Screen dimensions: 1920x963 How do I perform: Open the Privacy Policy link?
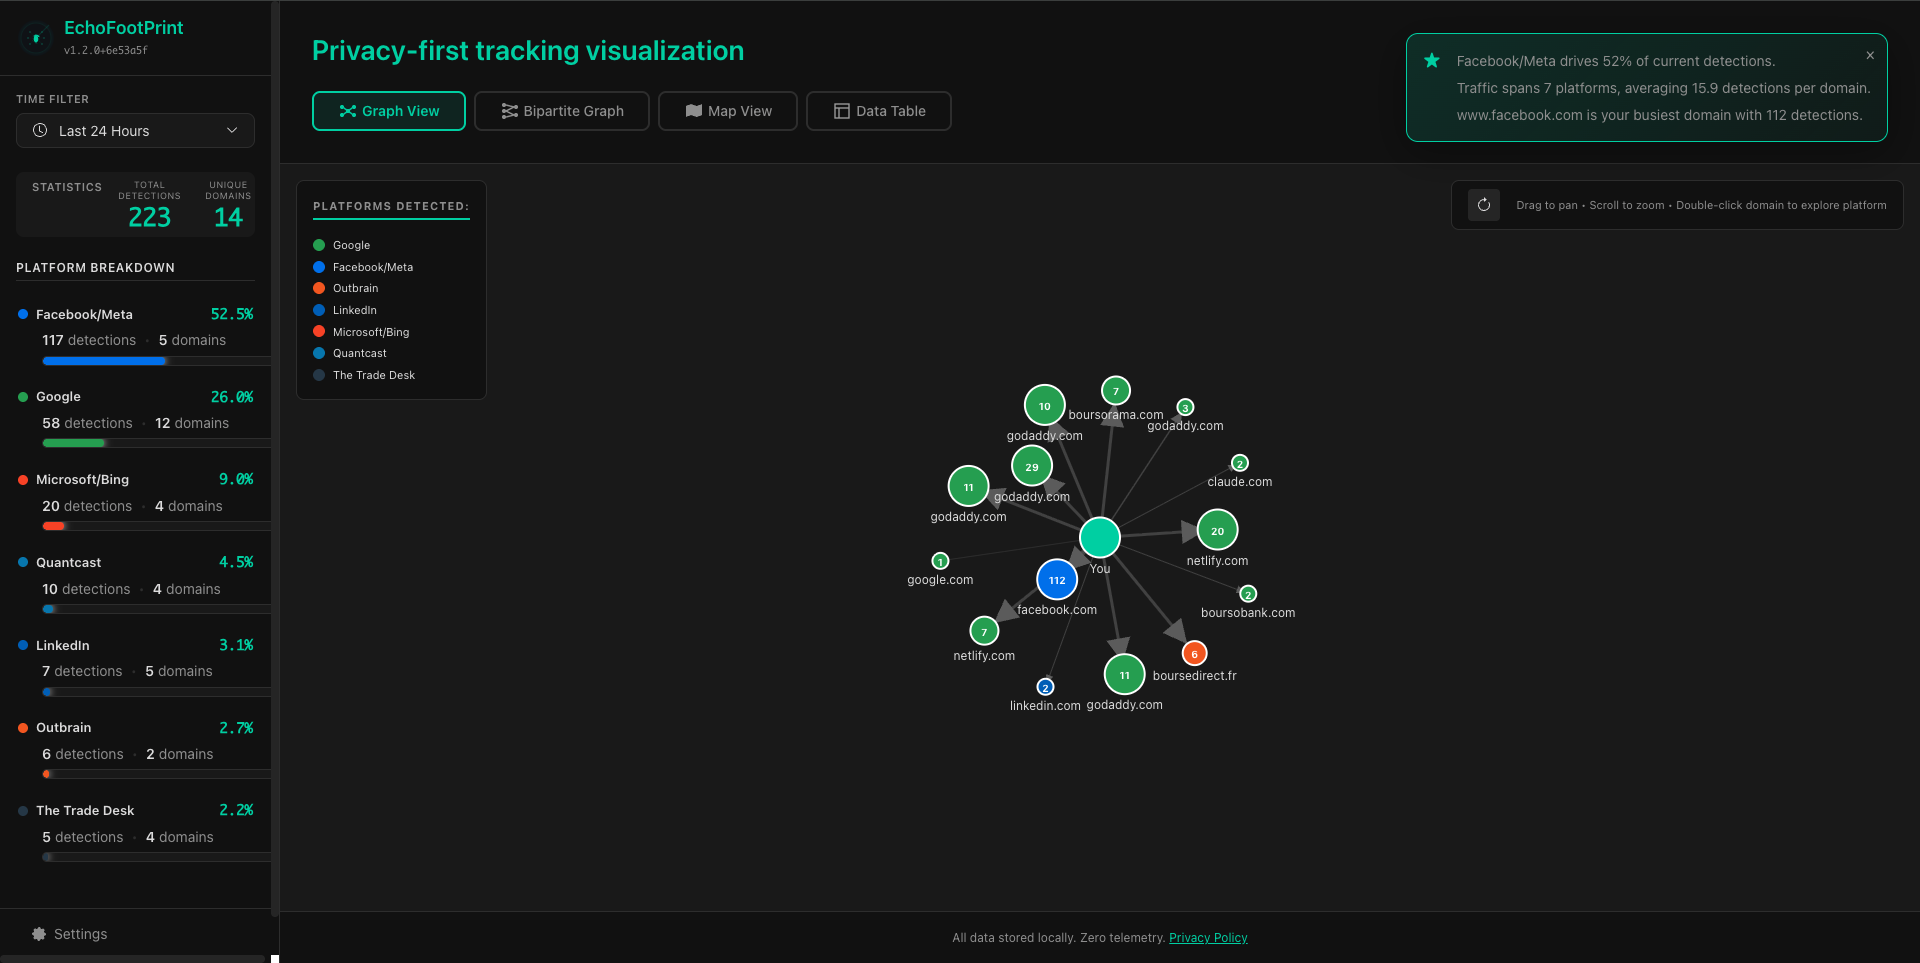pyautogui.click(x=1208, y=937)
